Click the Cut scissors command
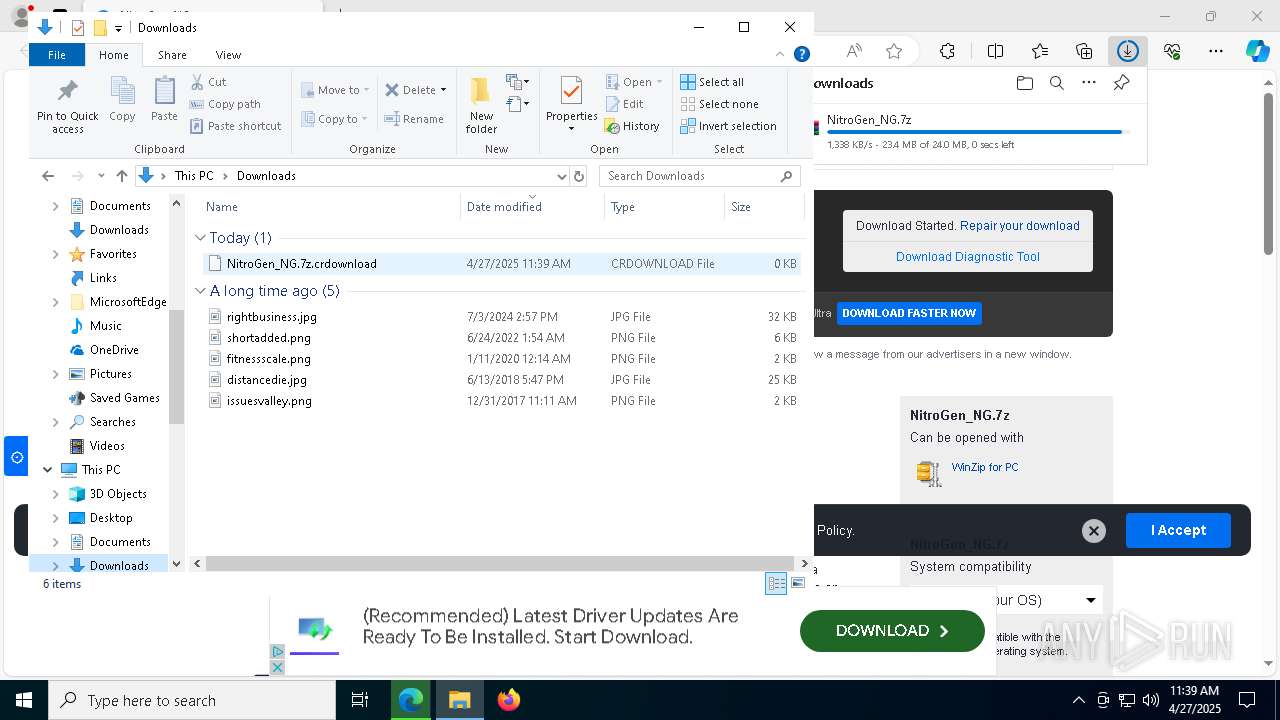1280x720 pixels. [209, 82]
